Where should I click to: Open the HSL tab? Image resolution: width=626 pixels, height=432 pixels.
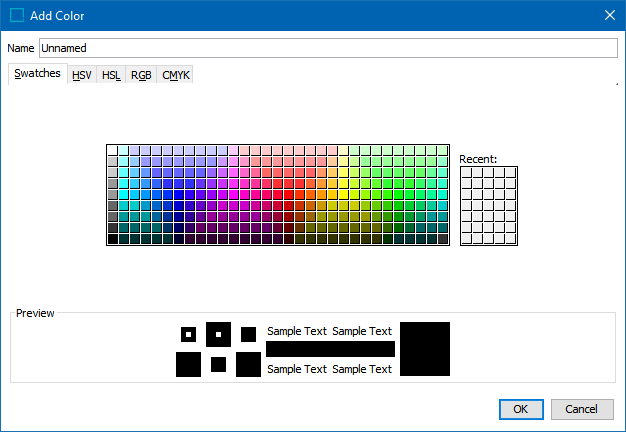pos(111,75)
